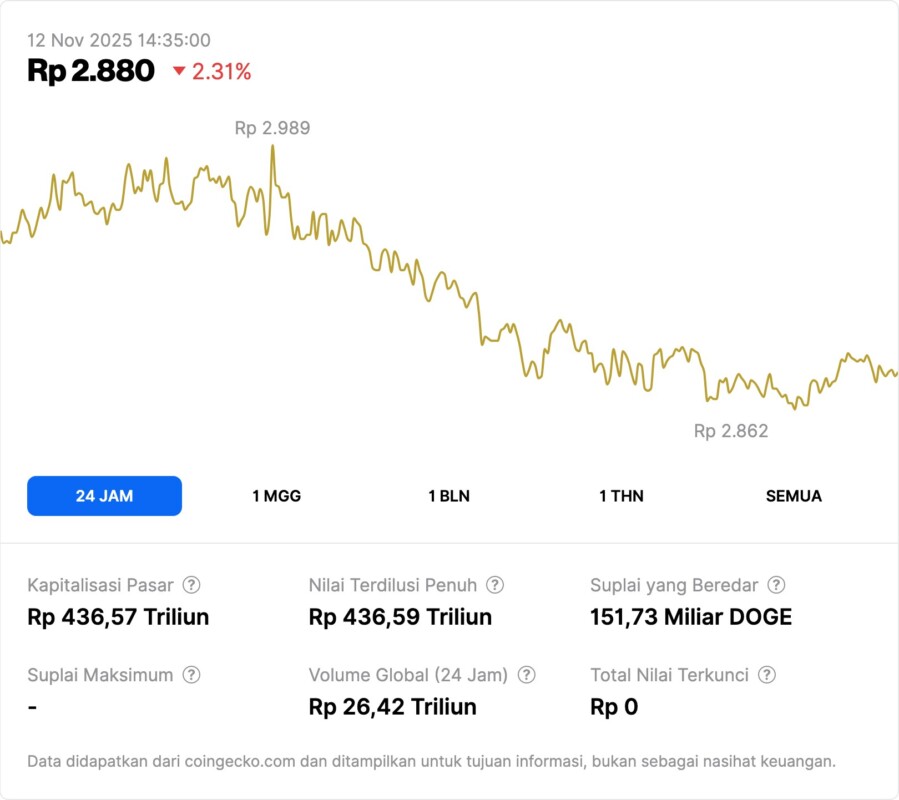899x800 pixels.
Task: Show the Total Nilai Terkunci help icon
Action: pos(767,675)
